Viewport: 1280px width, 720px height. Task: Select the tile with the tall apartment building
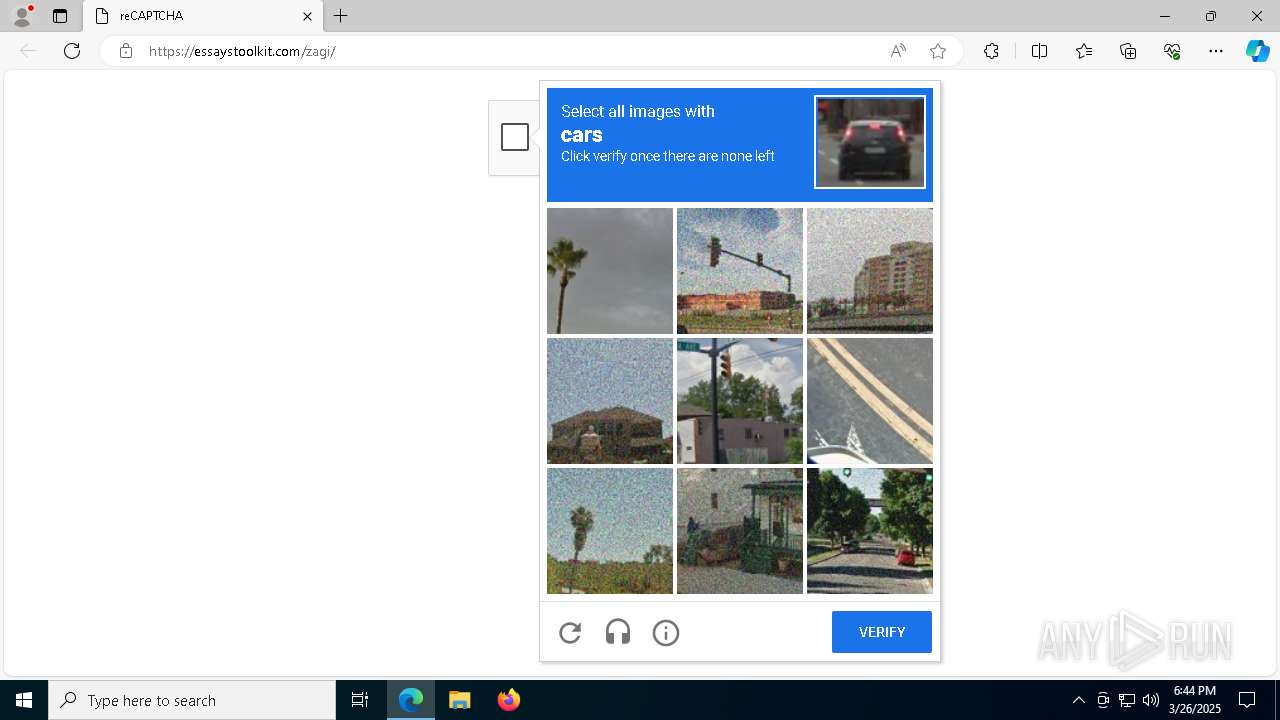coord(870,271)
